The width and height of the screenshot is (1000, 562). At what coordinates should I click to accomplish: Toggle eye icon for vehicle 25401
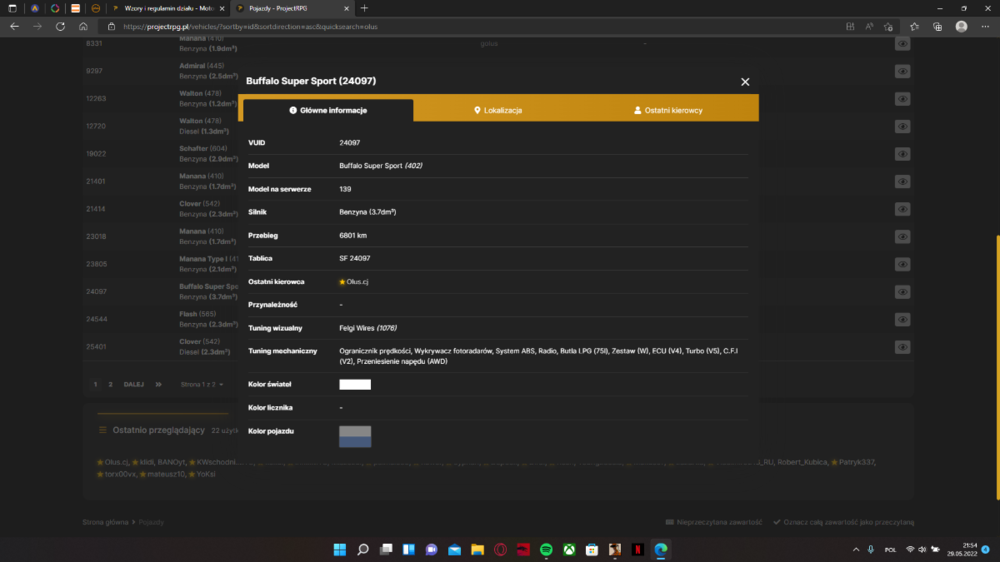pyautogui.click(x=902, y=347)
